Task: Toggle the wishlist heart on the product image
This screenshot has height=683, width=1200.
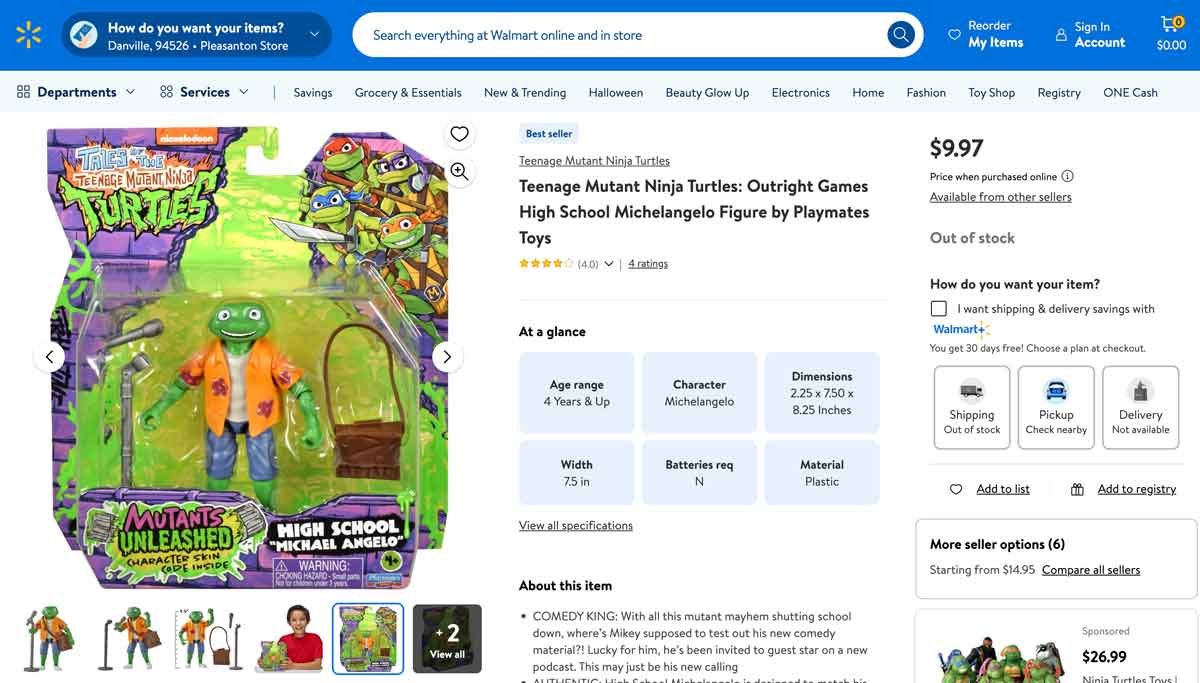Action: point(459,133)
